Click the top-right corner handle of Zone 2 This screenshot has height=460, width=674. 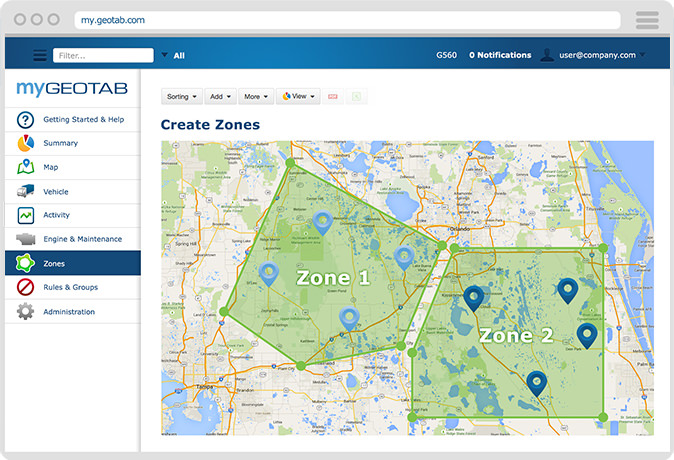(x=603, y=248)
